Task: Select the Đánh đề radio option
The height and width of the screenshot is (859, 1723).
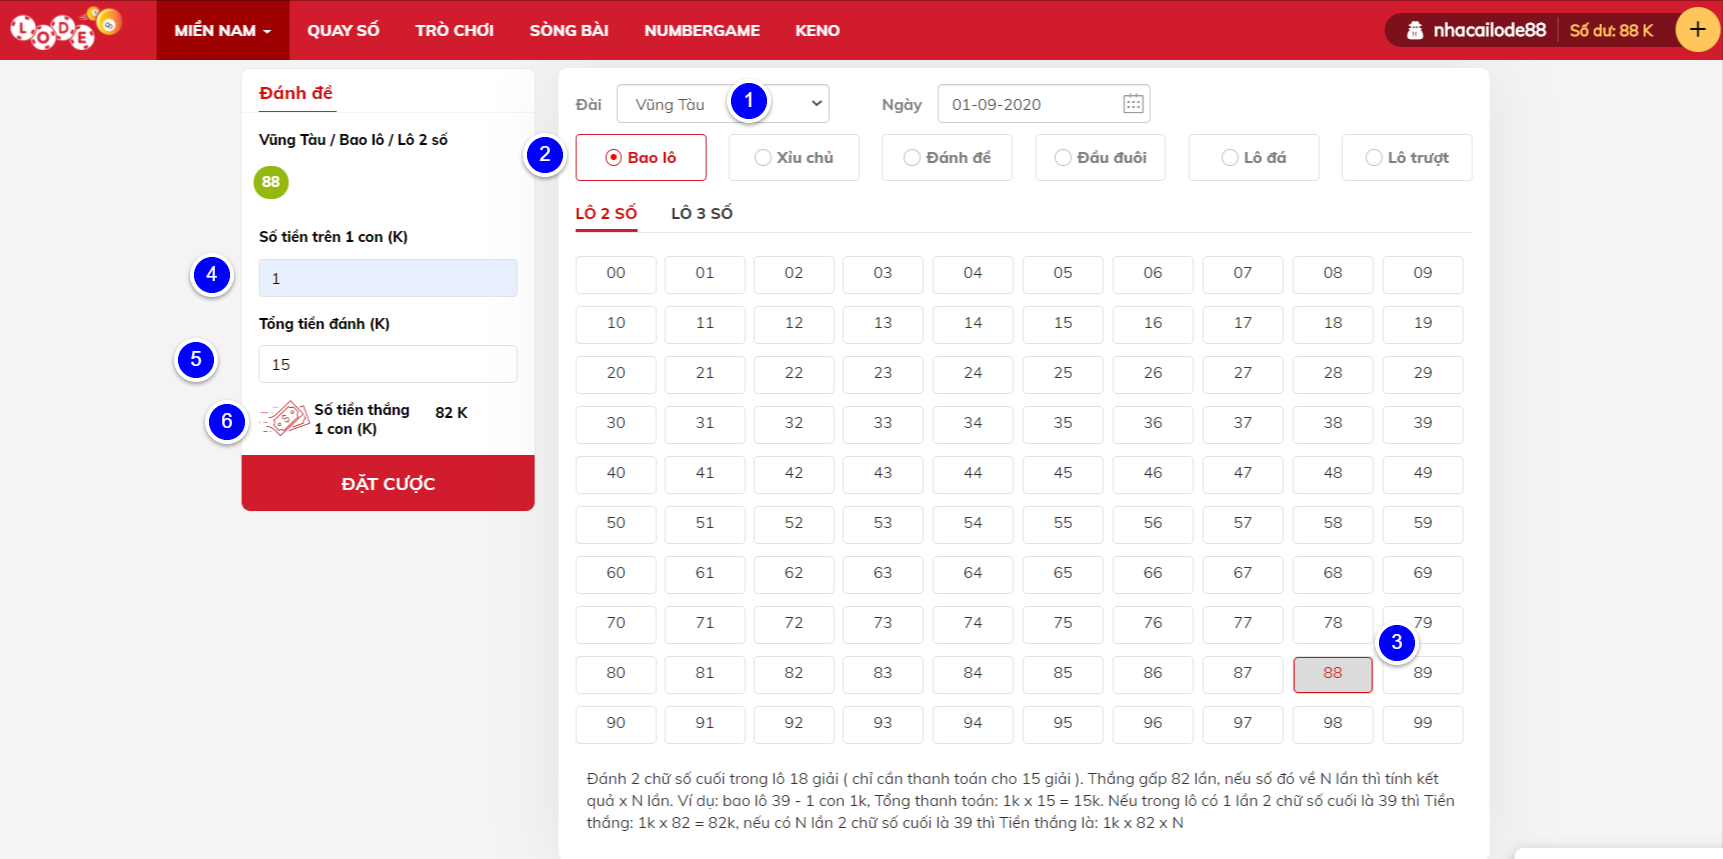Action: (947, 157)
